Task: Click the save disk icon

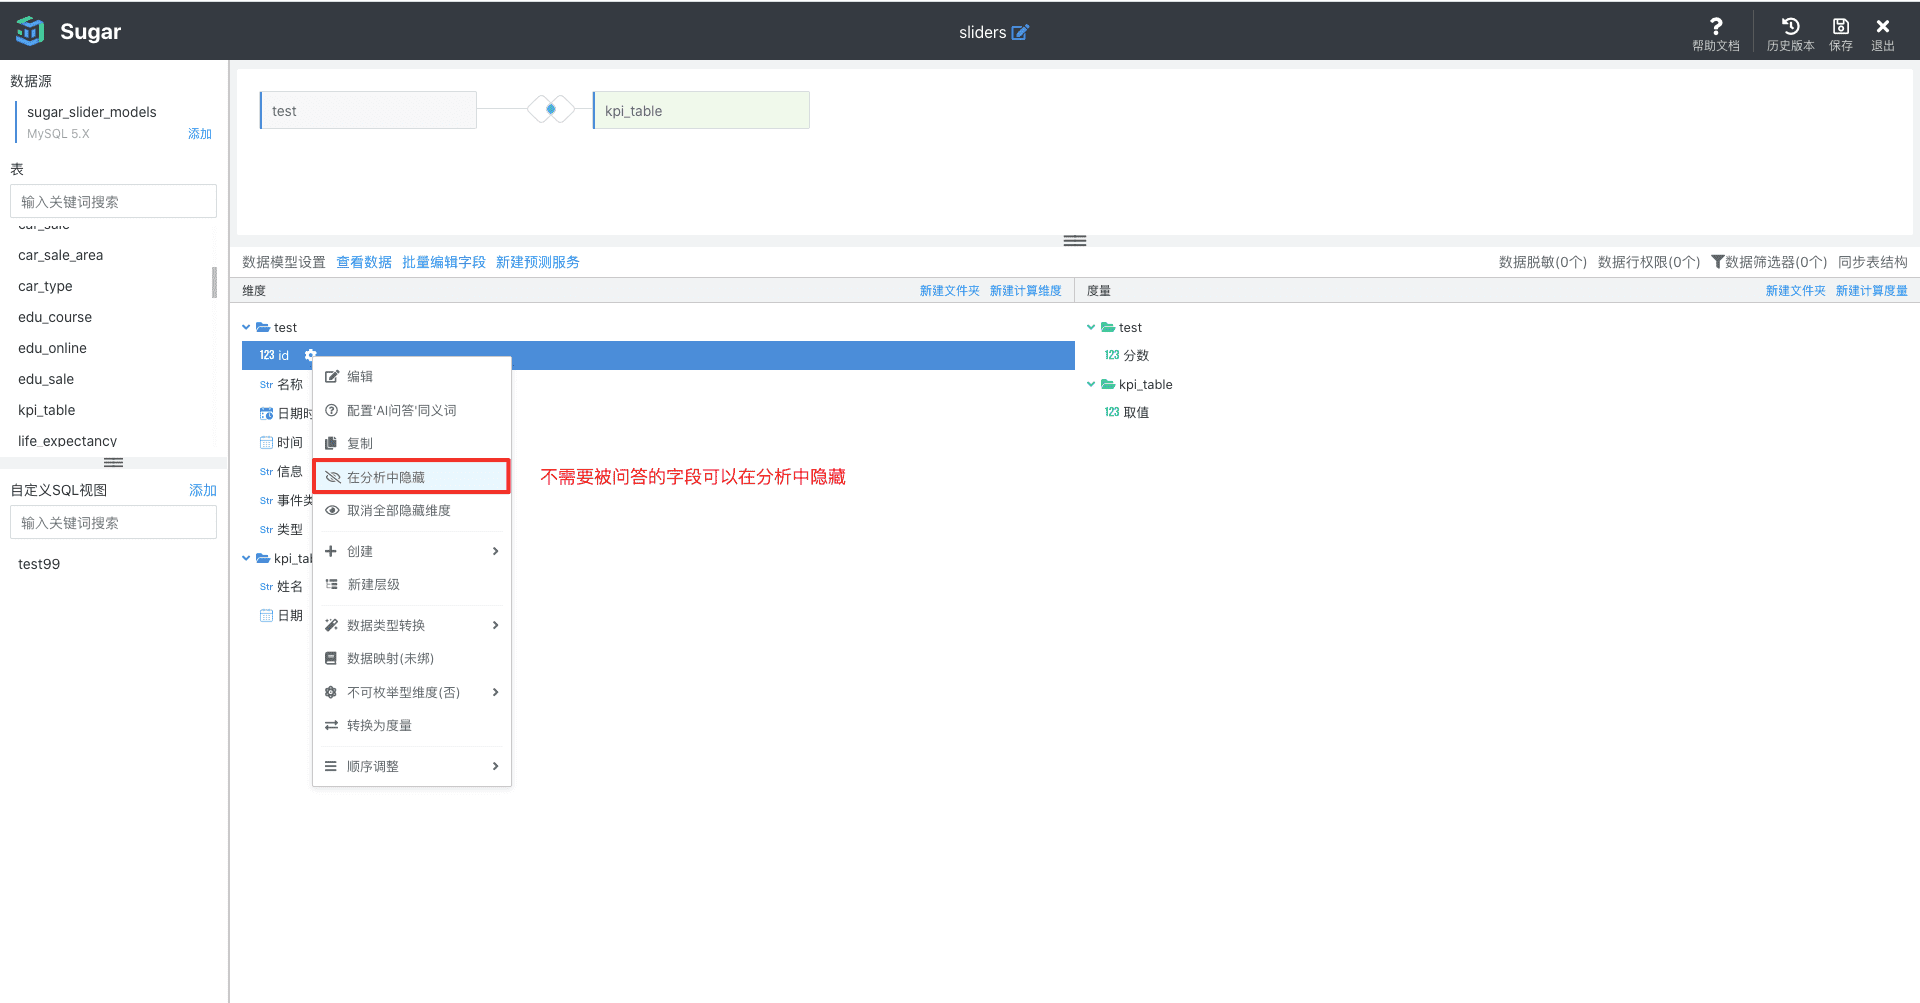Action: pyautogui.click(x=1840, y=26)
